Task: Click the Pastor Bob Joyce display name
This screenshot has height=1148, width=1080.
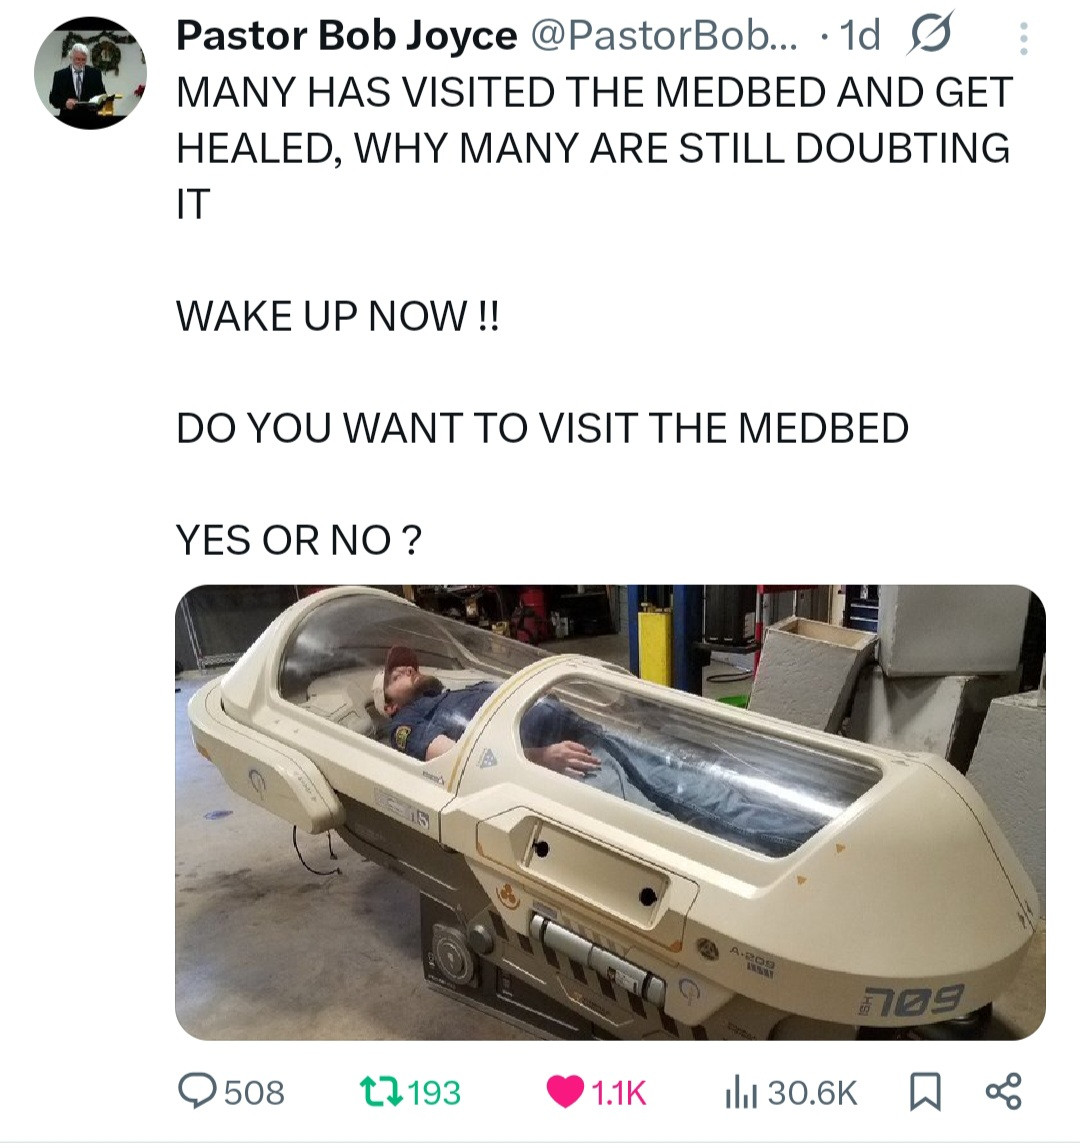Action: click(346, 35)
